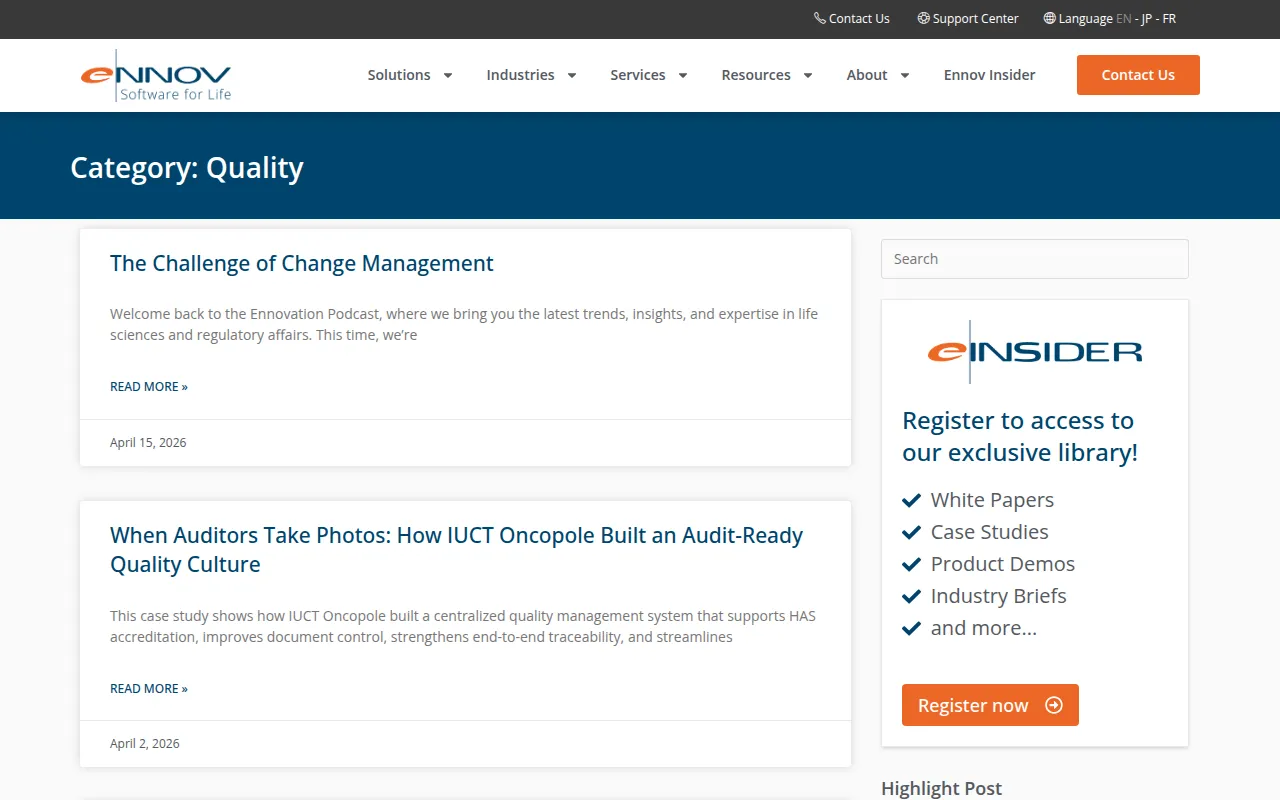Click the checkmark beside and more…
The height and width of the screenshot is (800, 1280).
tap(911, 628)
